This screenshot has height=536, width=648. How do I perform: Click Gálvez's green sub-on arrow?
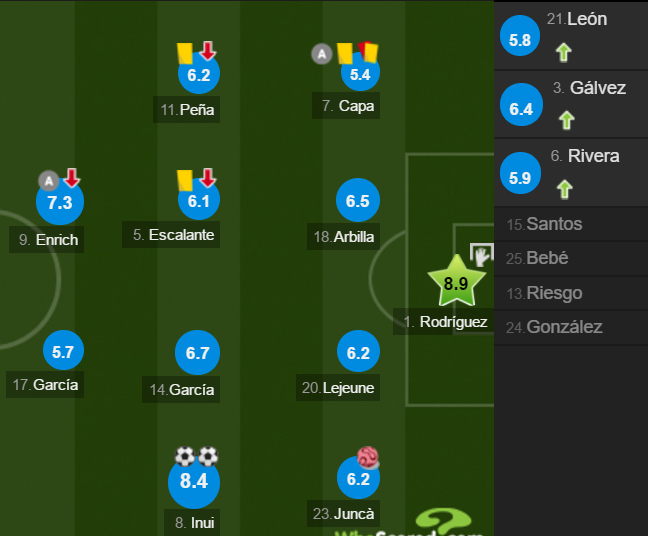(x=567, y=120)
